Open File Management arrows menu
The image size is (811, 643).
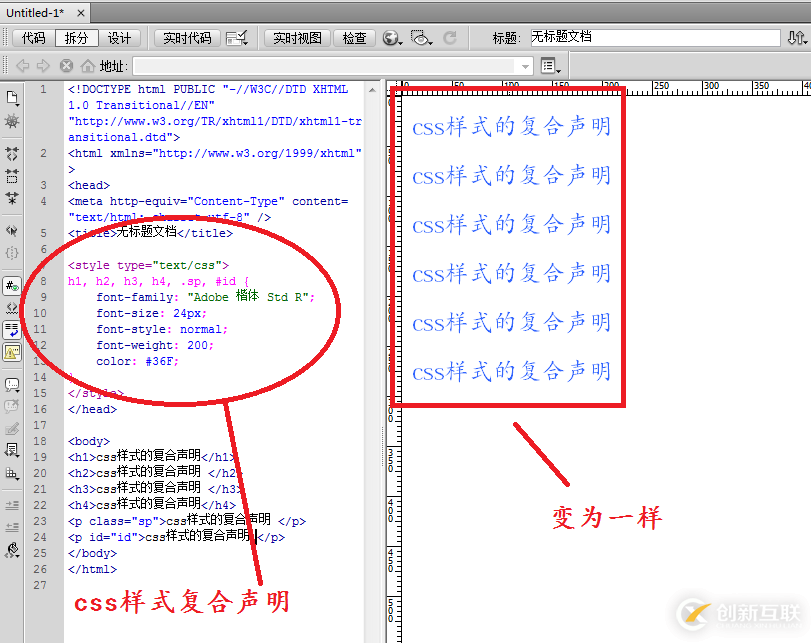[x=797, y=38]
